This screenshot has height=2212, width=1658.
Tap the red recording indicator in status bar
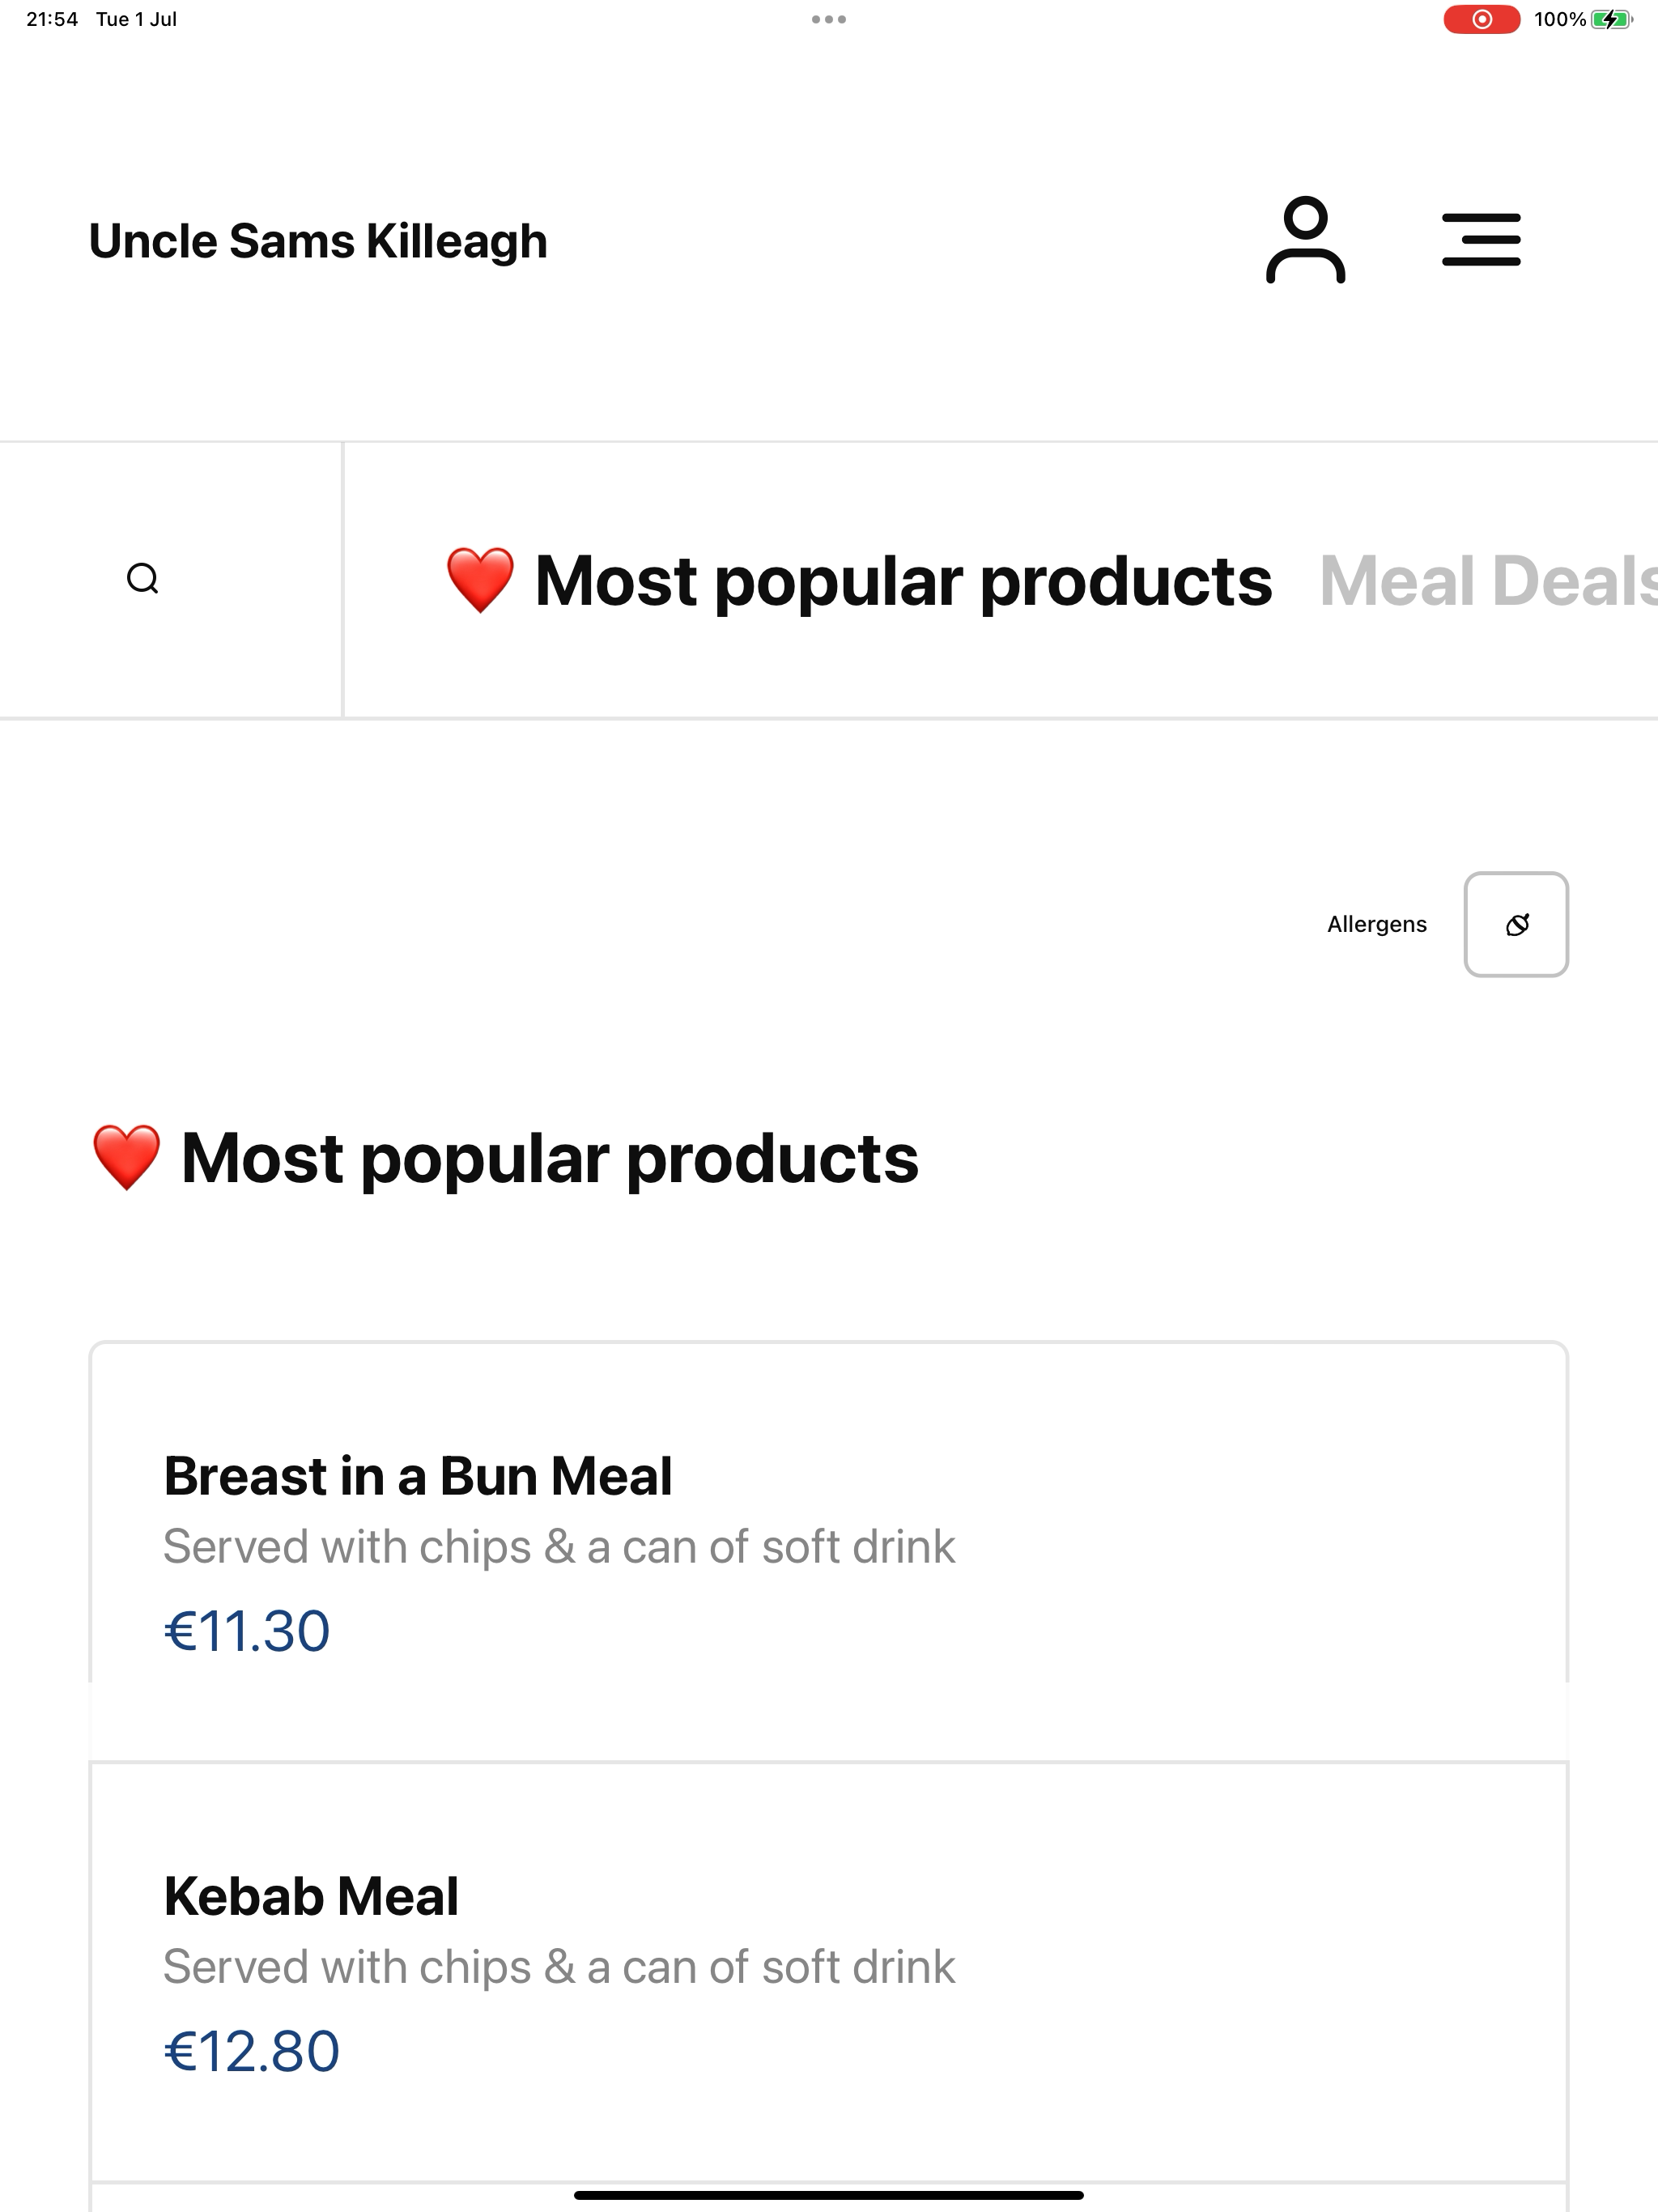point(1481,19)
